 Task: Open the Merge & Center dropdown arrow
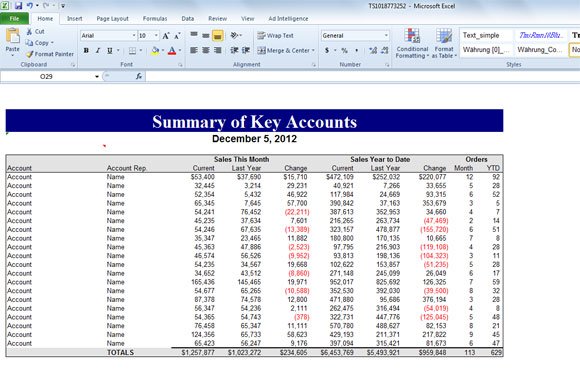click(313, 50)
